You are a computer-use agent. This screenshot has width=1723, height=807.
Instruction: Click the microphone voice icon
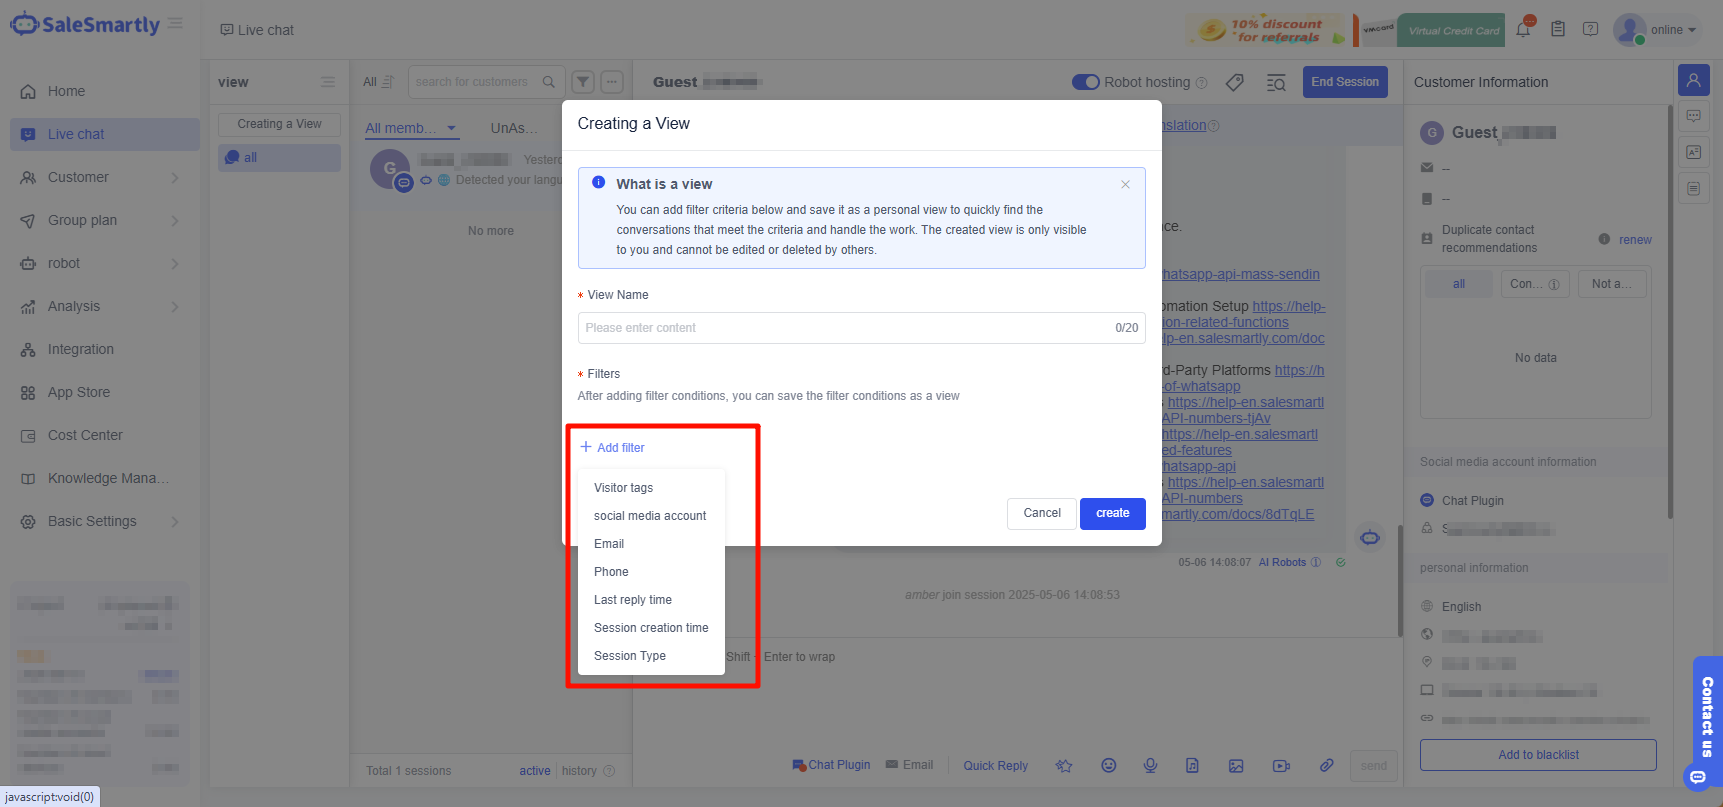pyautogui.click(x=1150, y=765)
